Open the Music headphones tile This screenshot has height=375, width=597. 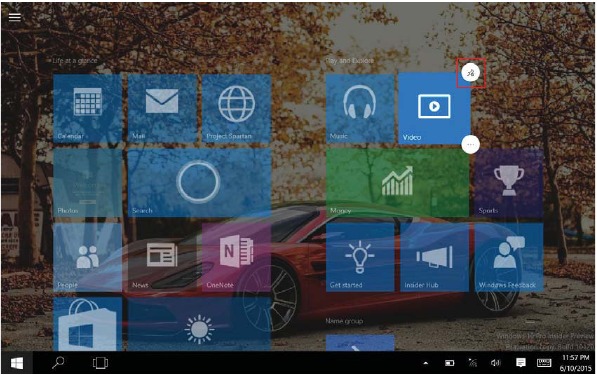[360, 109]
